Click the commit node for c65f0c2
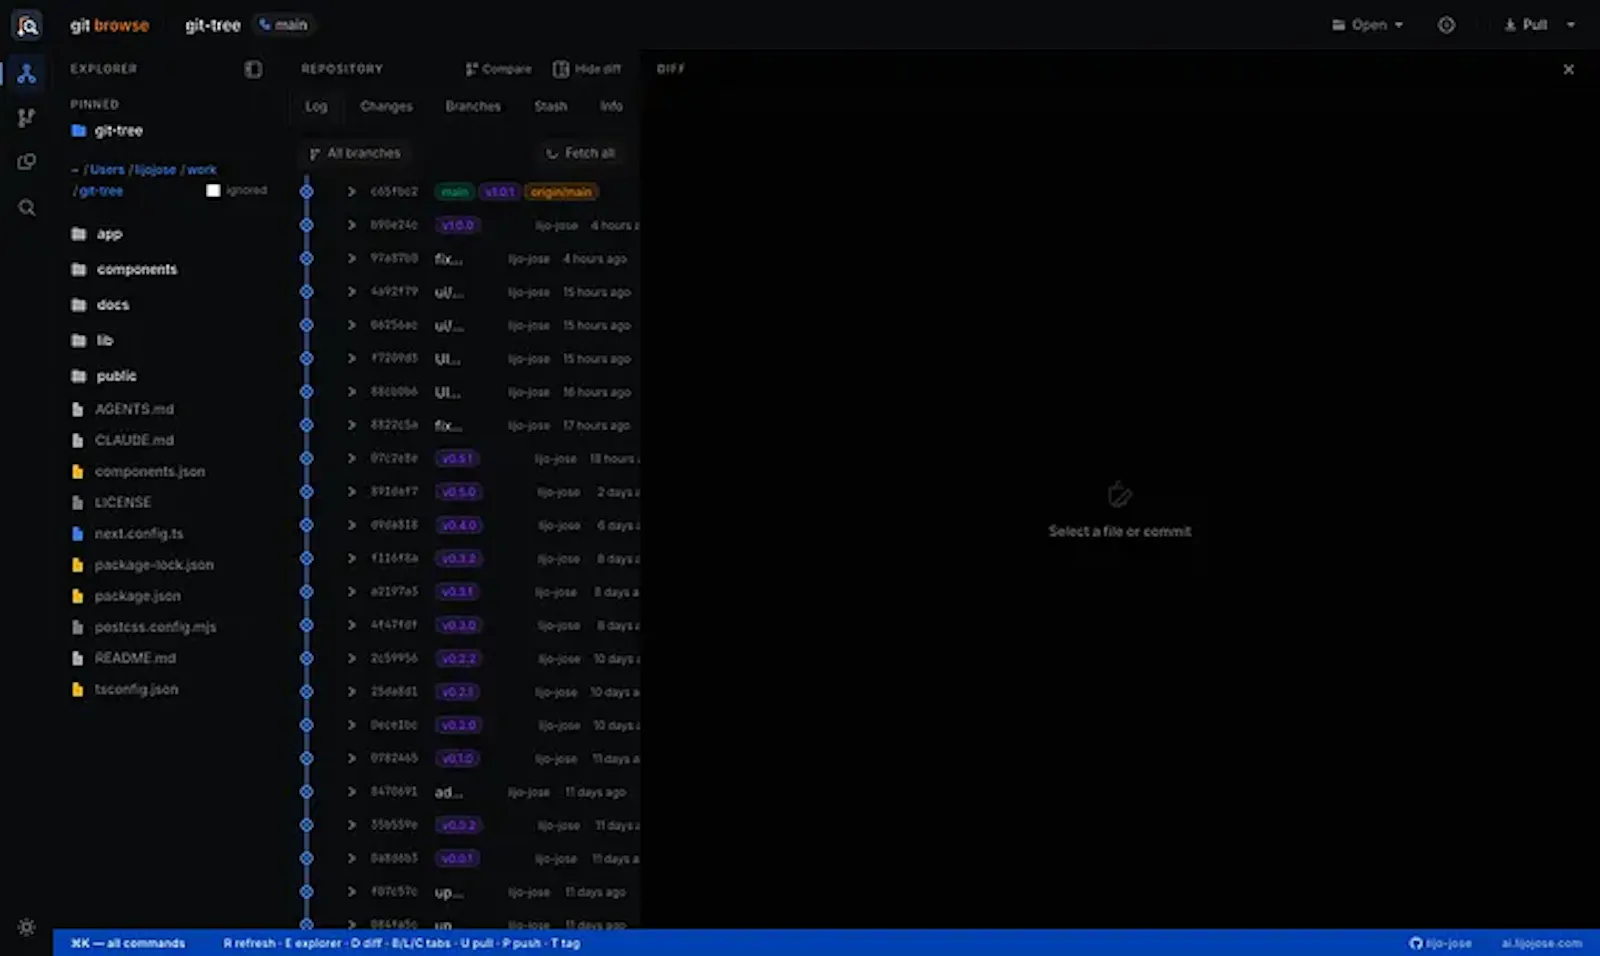The image size is (1600, 956). 307,191
